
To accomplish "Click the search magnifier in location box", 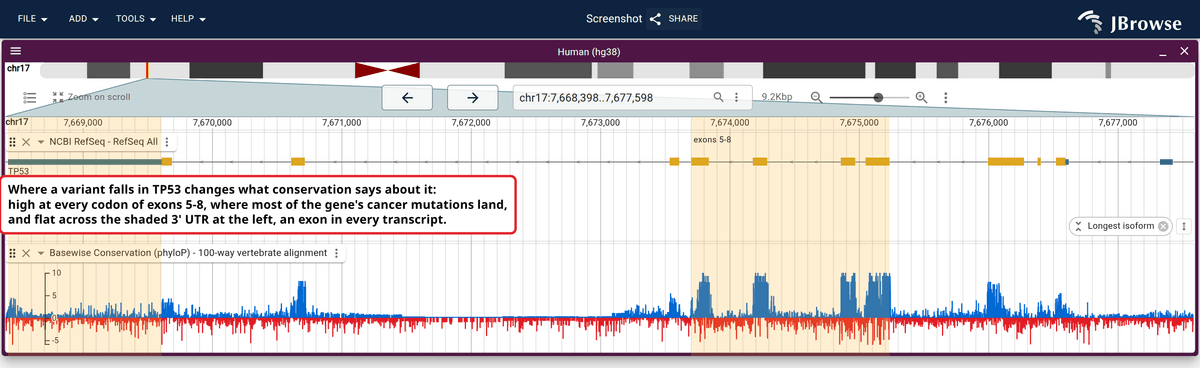I will coord(718,97).
